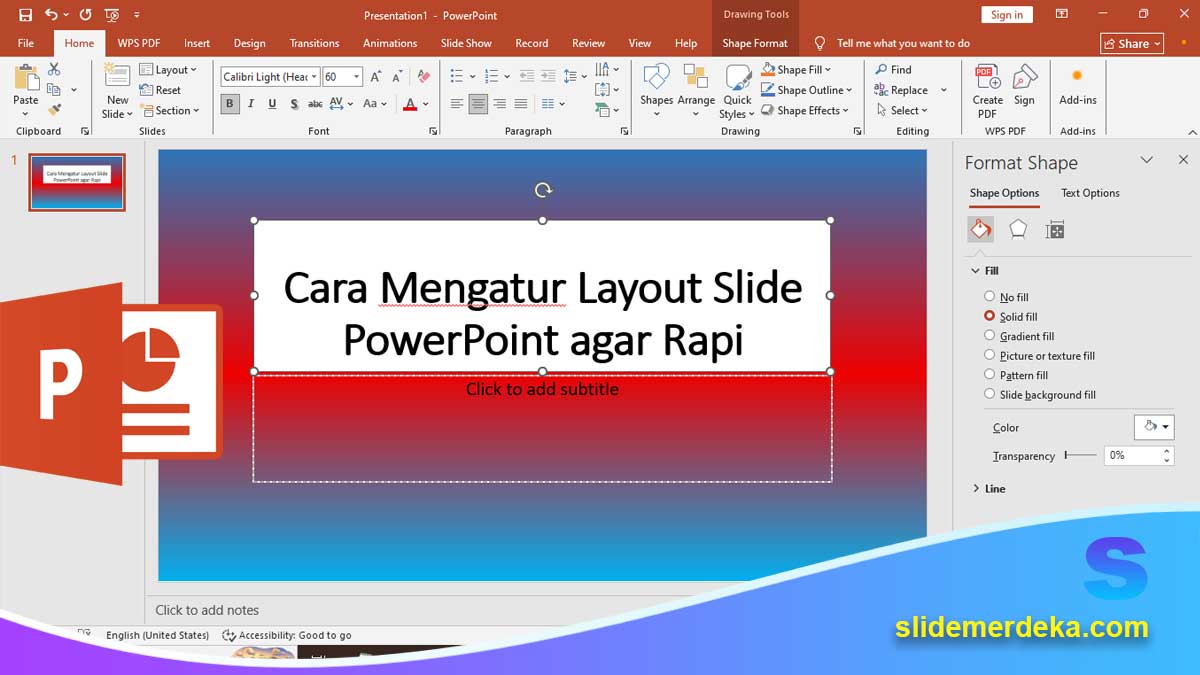Screen dimensions: 1200x675
Task: Expand the Line section
Action: click(988, 488)
